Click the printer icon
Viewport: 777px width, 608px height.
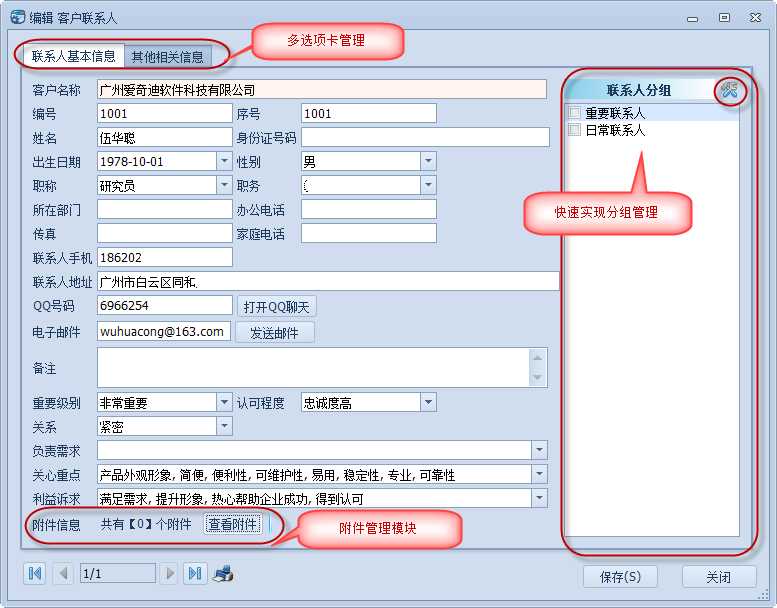click(x=223, y=573)
